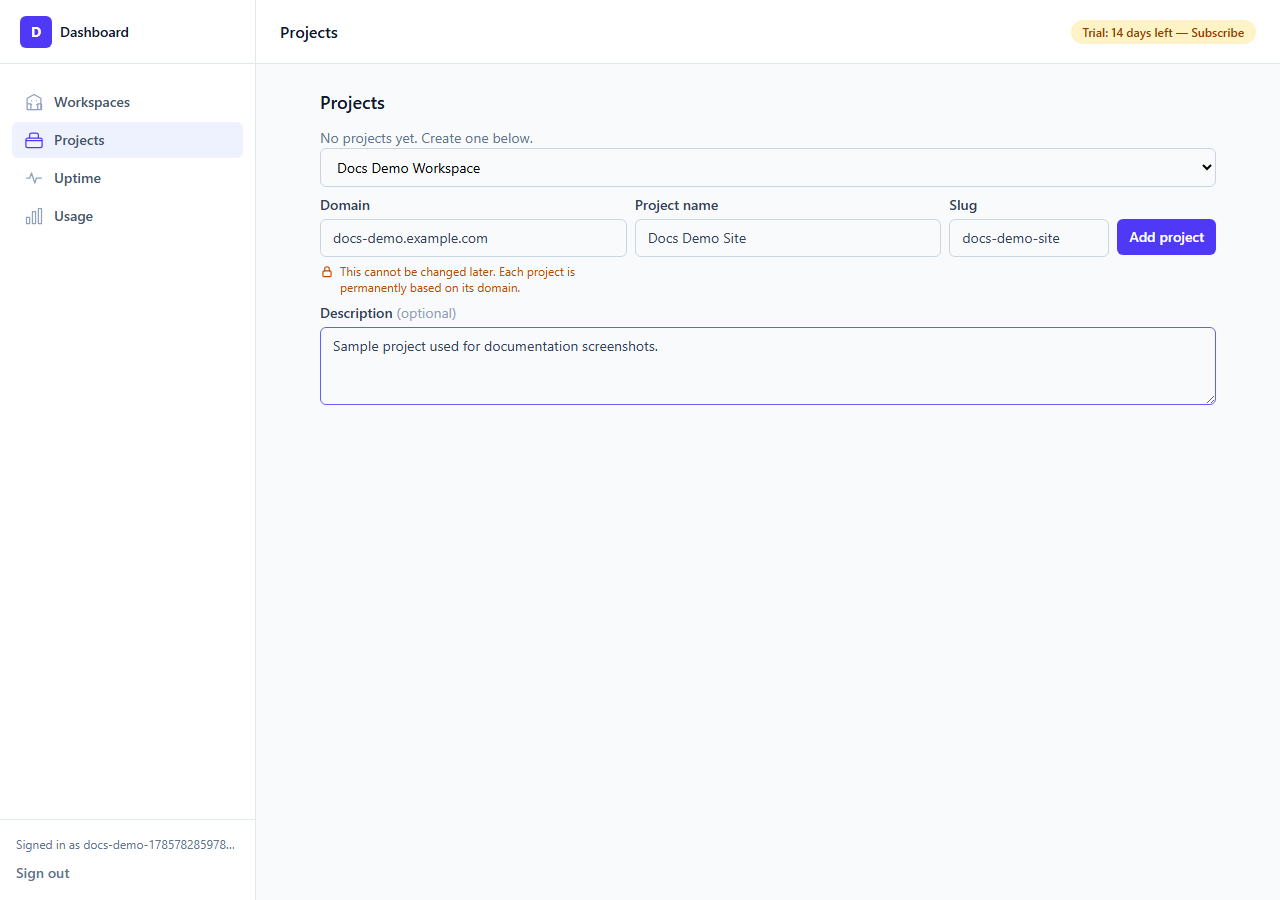Click the lock icon beside domain warning
The image size is (1280, 900).
[x=326, y=272]
